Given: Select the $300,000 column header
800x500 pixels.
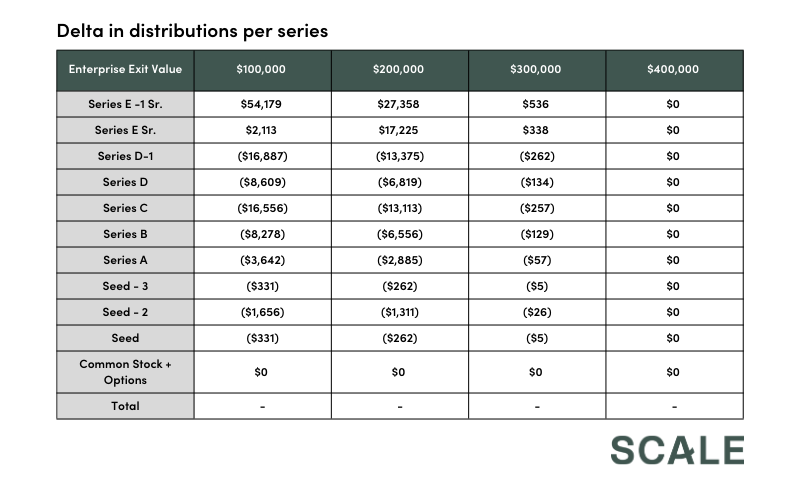Looking at the screenshot, I should [x=537, y=70].
